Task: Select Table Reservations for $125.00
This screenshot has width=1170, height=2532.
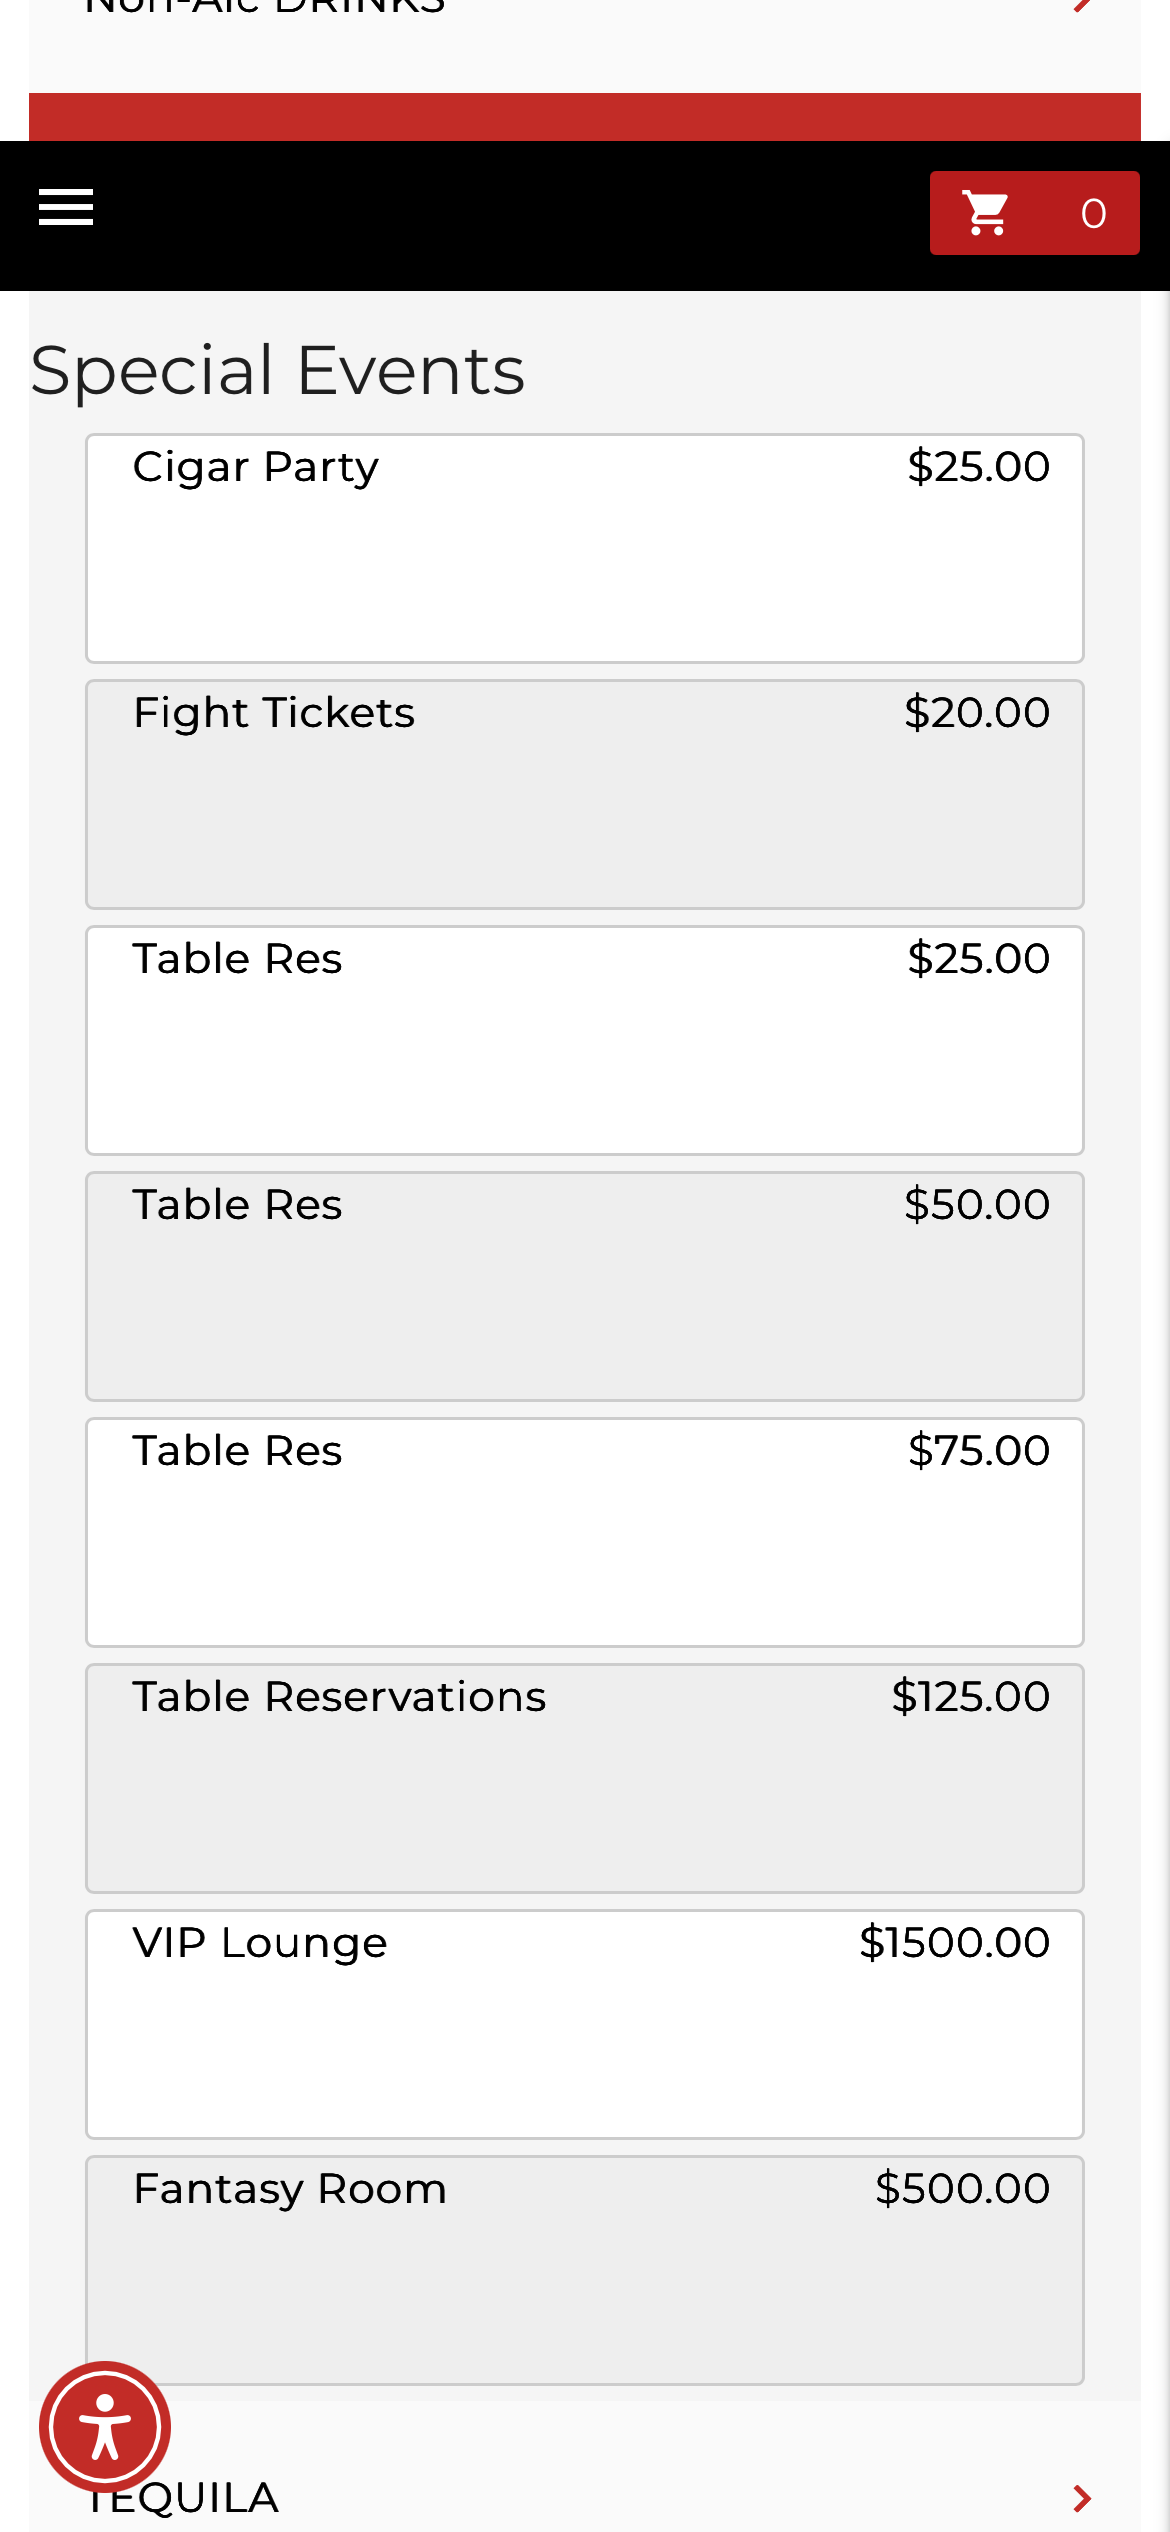Action: [x=584, y=1778]
